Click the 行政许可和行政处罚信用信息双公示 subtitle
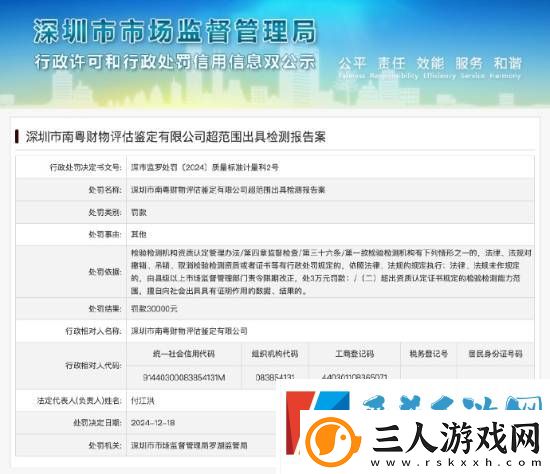This screenshot has width=550, height=474. click(x=175, y=62)
